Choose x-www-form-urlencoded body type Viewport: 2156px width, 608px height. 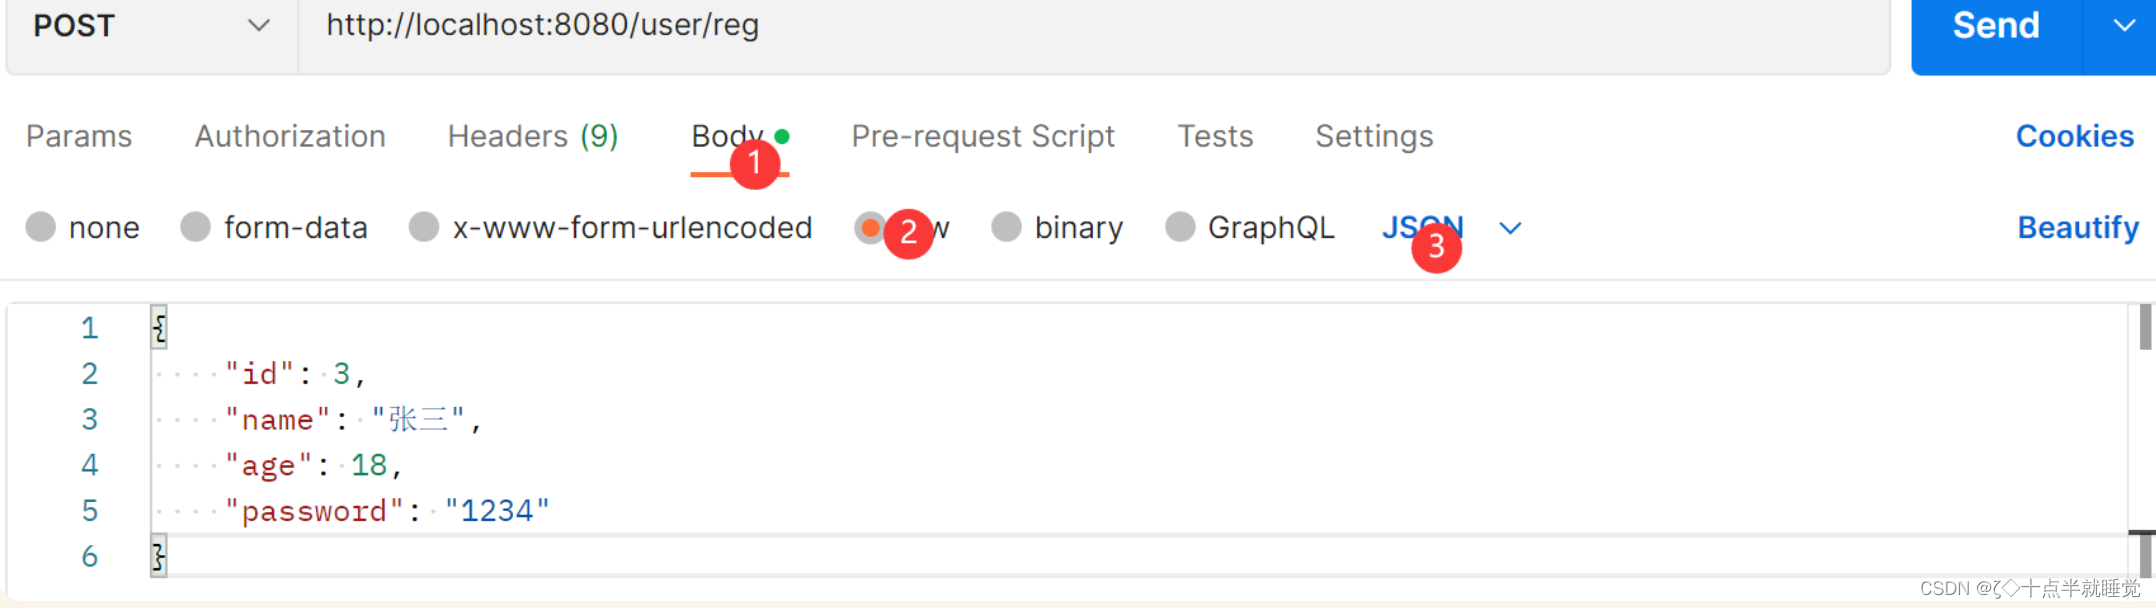[424, 227]
